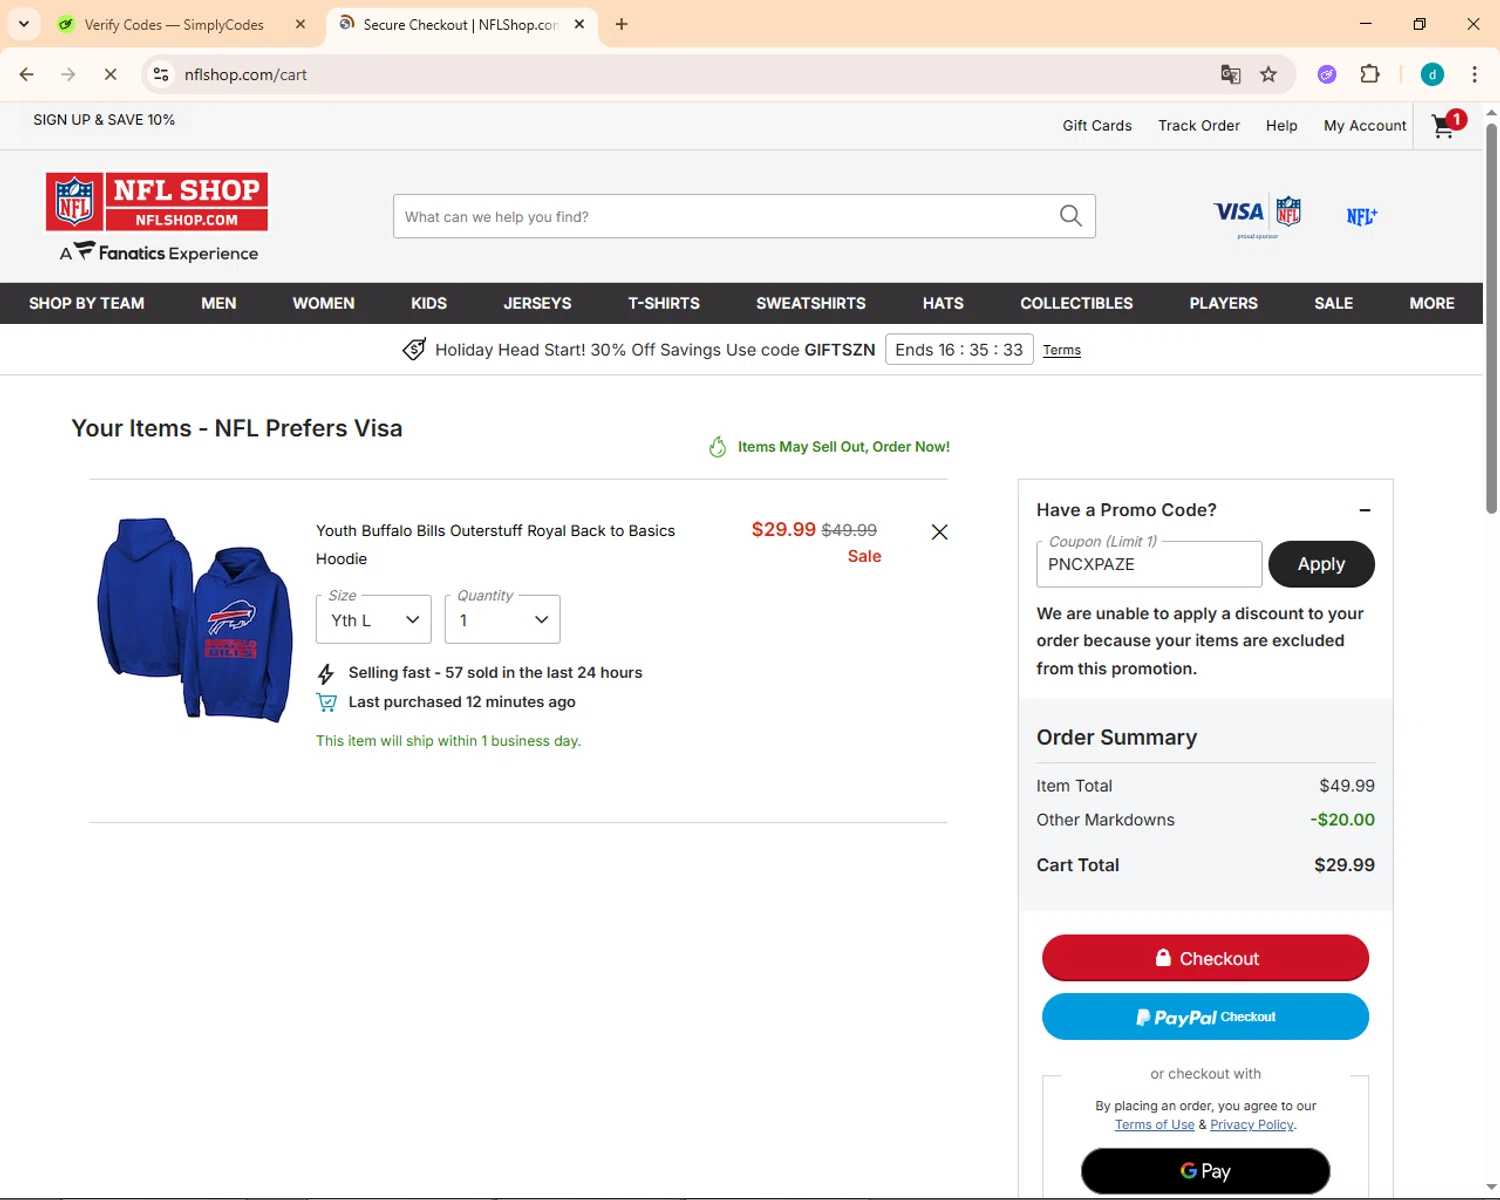Open the Sale menu
The width and height of the screenshot is (1500, 1200).
pyautogui.click(x=1333, y=303)
